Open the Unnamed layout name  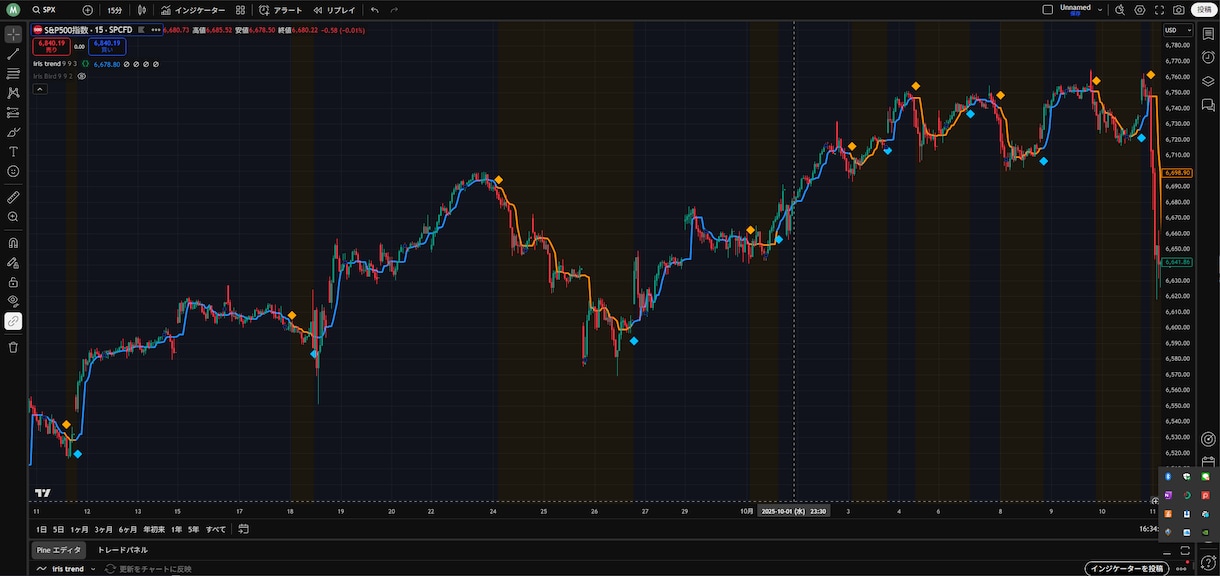[1076, 8]
